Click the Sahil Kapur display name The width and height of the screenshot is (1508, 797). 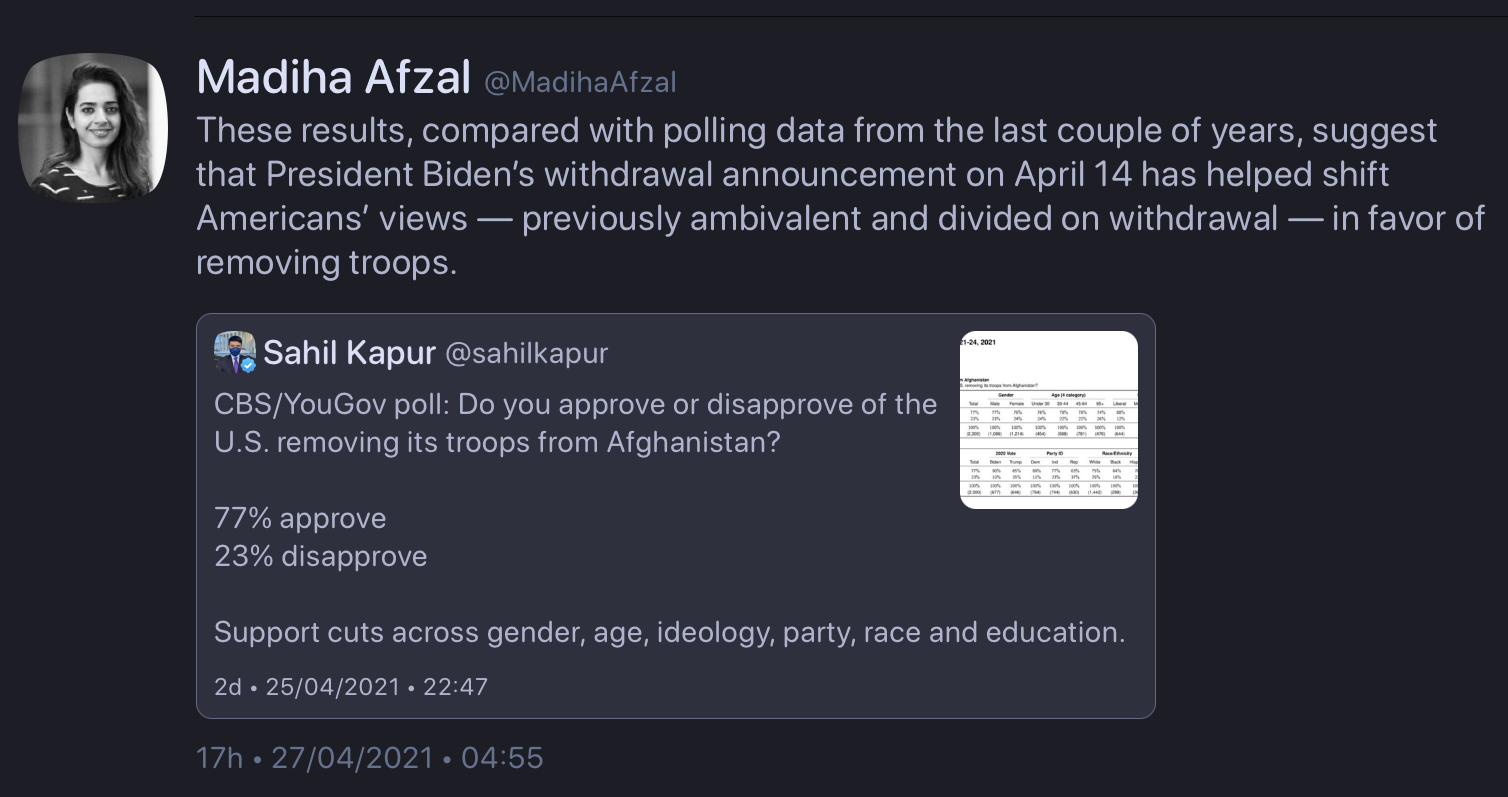[350, 353]
